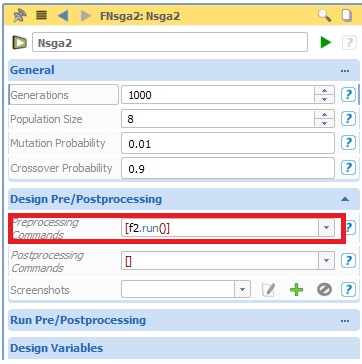Click the Mutation Probability input field
The image size is (362, 364).
click(x=228, y=143)
